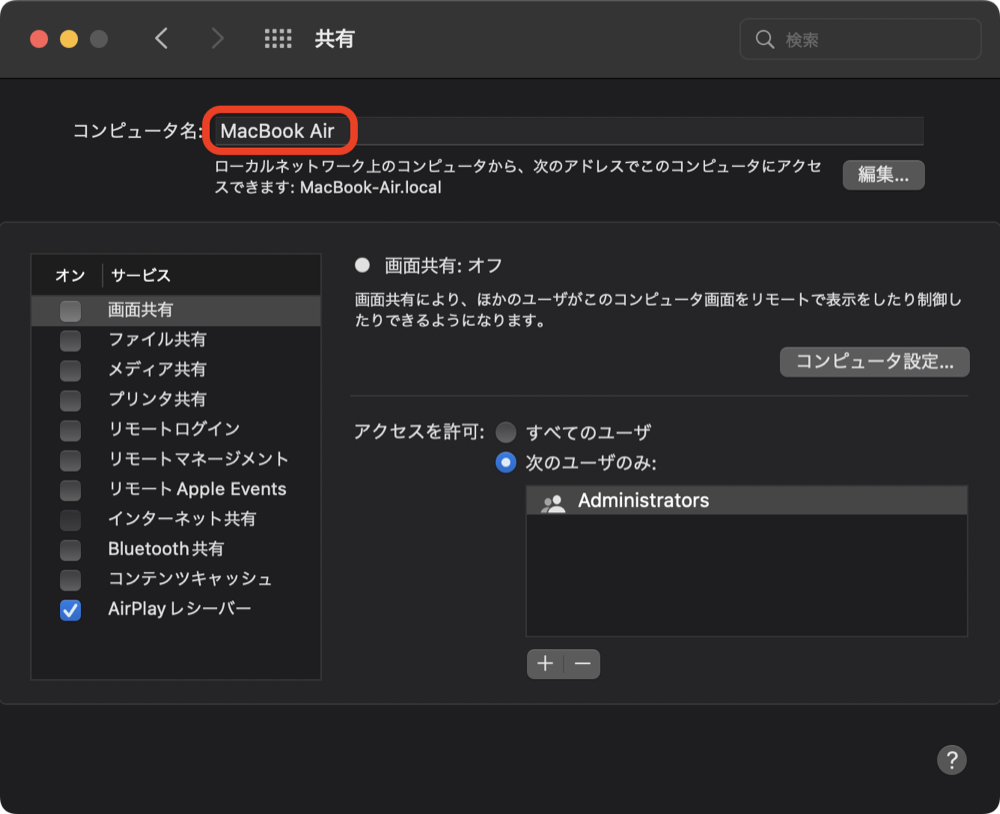
Task: Enable the コンテンツキャッシュ checkbox
Action: (x=70, y=580)
